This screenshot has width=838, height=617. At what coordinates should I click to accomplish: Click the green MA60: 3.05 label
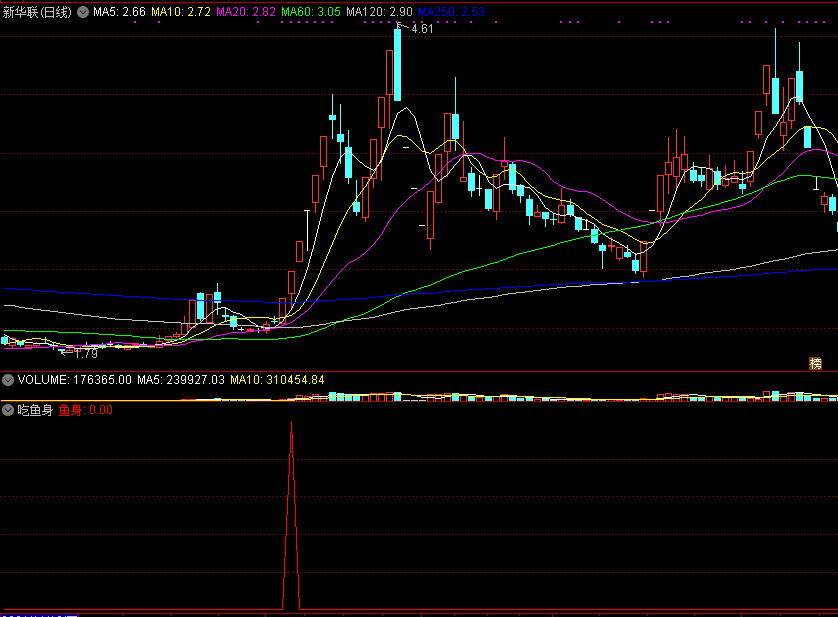(x=311, y=12)
